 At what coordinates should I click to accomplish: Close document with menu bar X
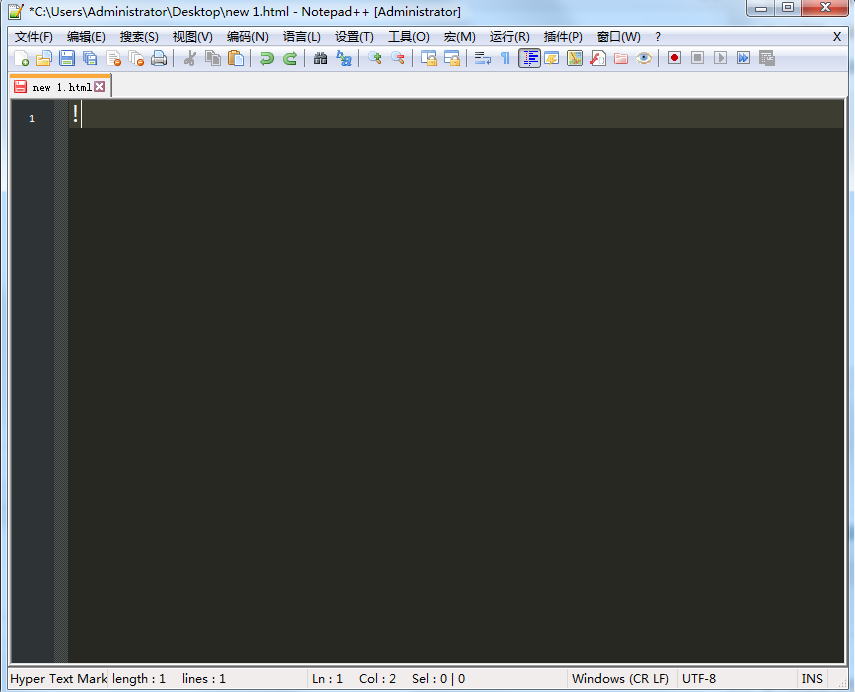[x=836, y=37]
